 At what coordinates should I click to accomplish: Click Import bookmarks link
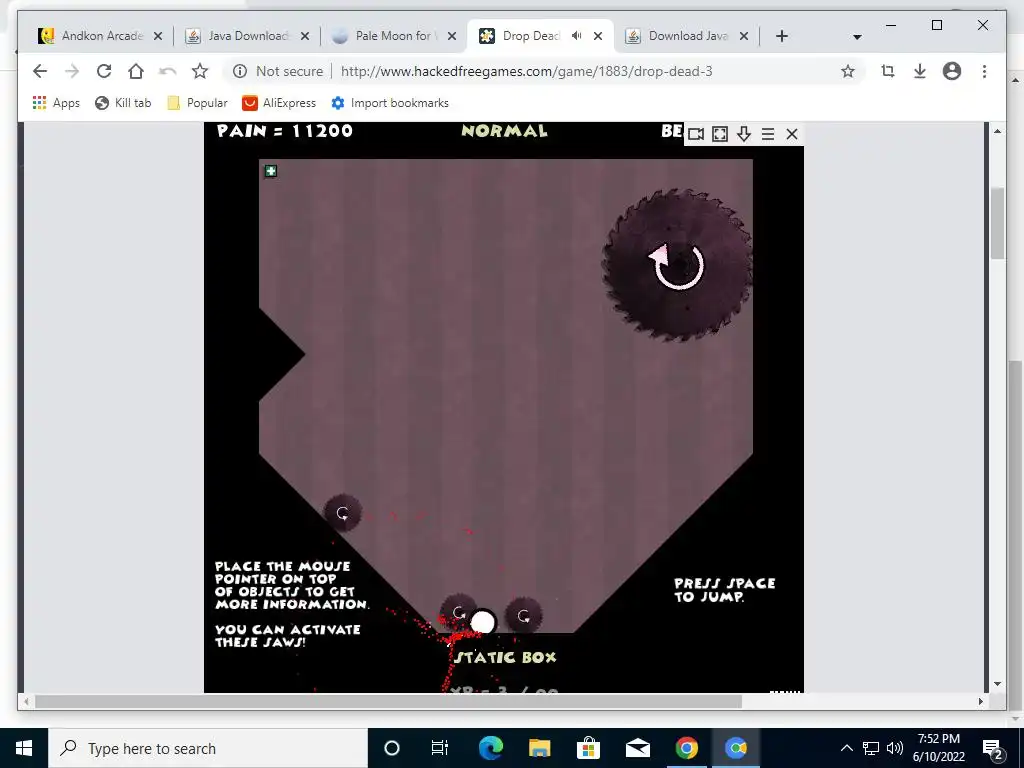pos(390,103)
